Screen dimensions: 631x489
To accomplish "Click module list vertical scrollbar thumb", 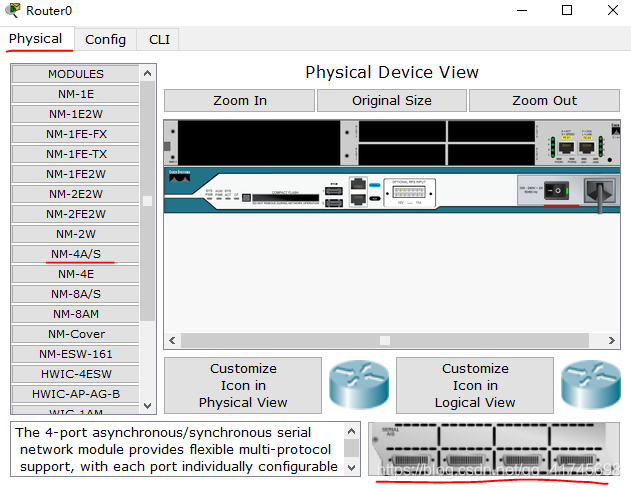I will coord(148,201).
